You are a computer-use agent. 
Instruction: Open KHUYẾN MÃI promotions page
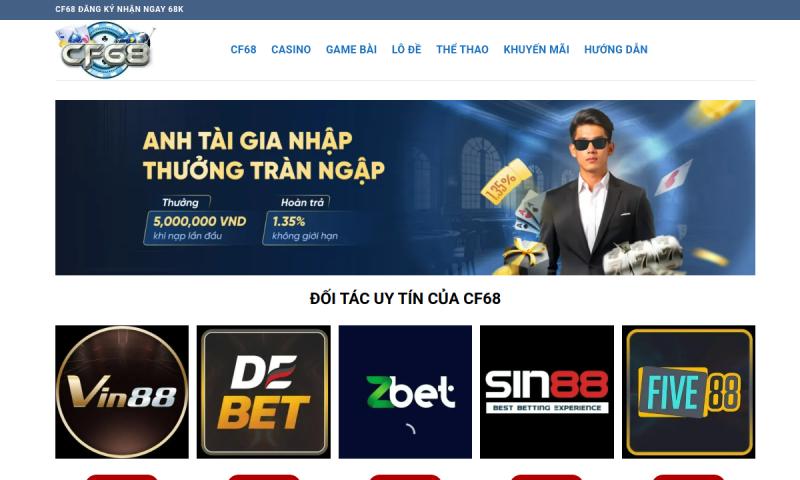536,49
